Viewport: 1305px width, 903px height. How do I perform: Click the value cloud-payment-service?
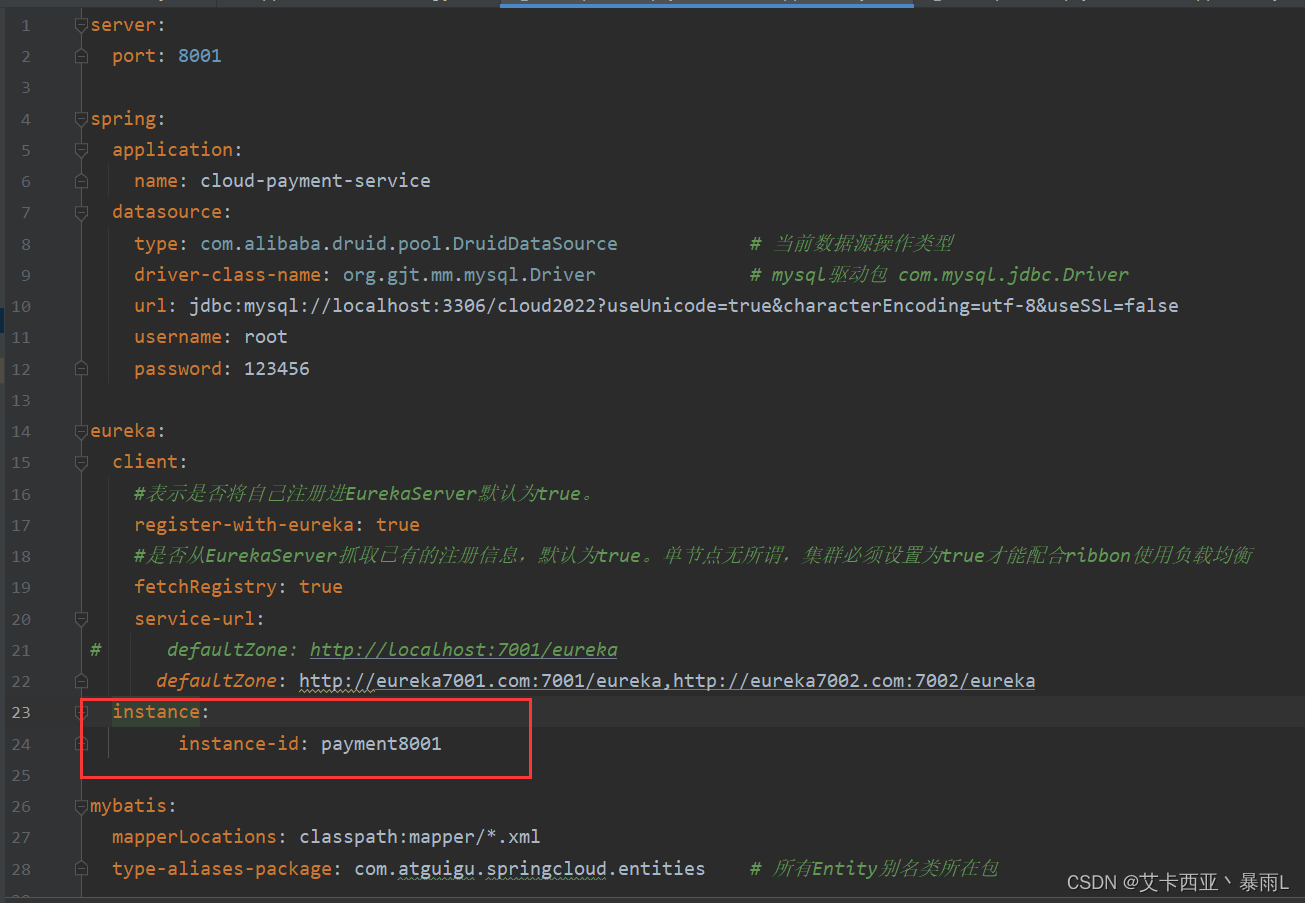point(315,181)
